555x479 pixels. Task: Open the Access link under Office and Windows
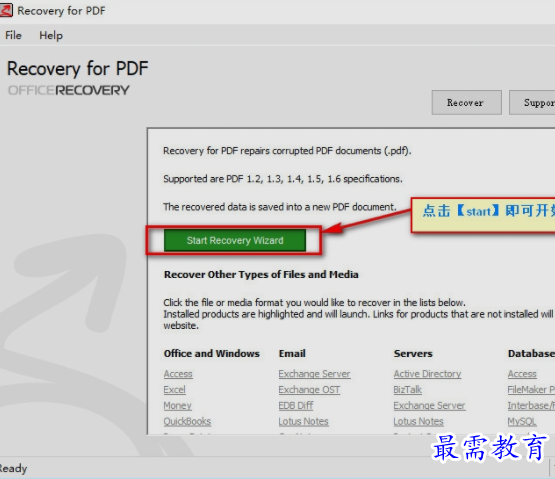click(x=178, y=374)
